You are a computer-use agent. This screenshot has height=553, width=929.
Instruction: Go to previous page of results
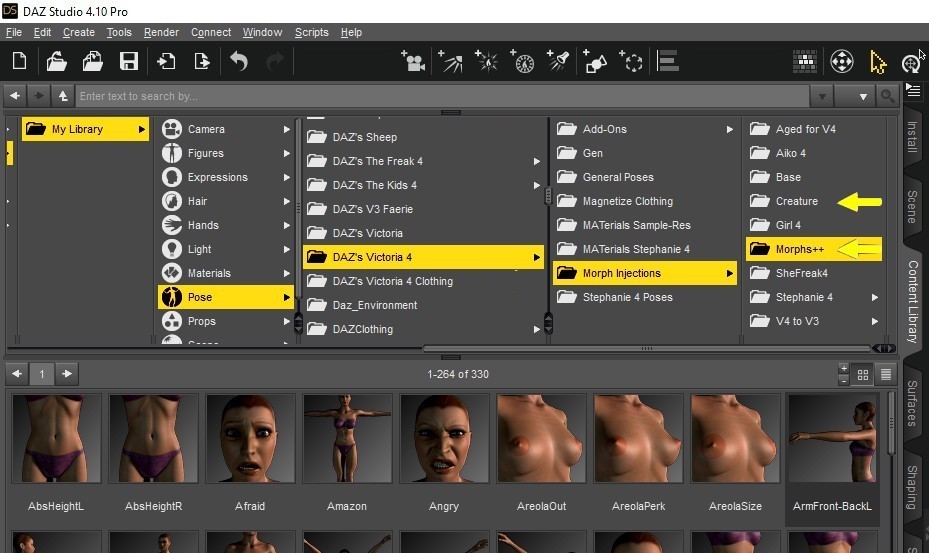coord(17,374)
